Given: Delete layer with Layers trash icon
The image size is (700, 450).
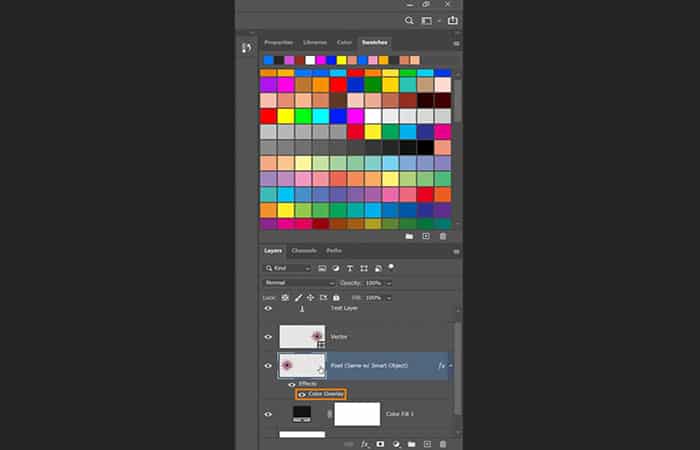Looking at the screenshot, I should pos(443,444).
